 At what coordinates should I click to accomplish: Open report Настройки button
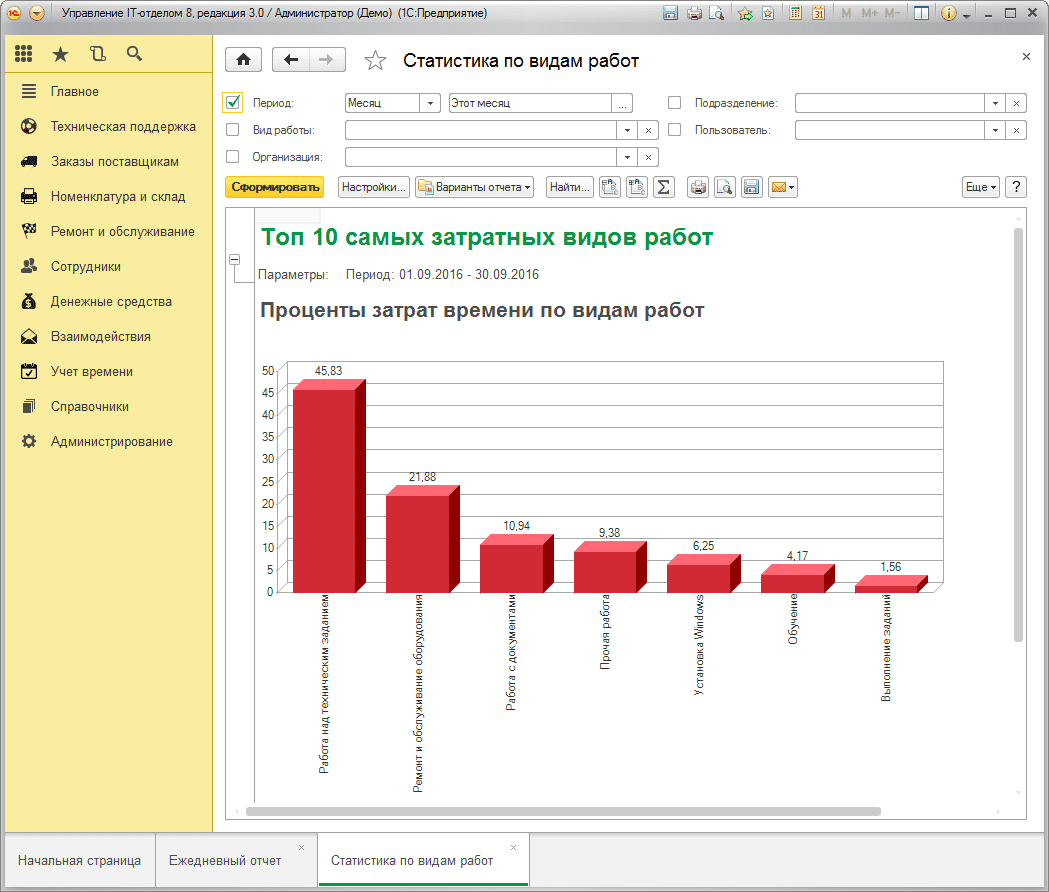(x=374, y=187)
